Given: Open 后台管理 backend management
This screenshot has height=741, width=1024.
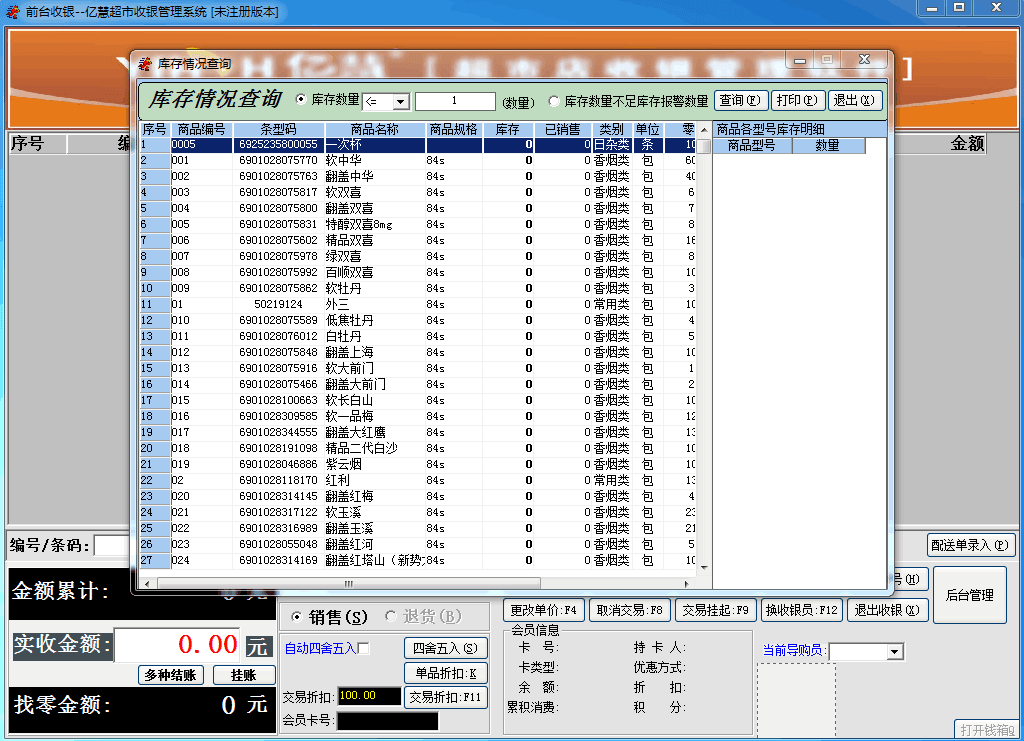Looking at the screenshot, I should (x=969, y=595).
